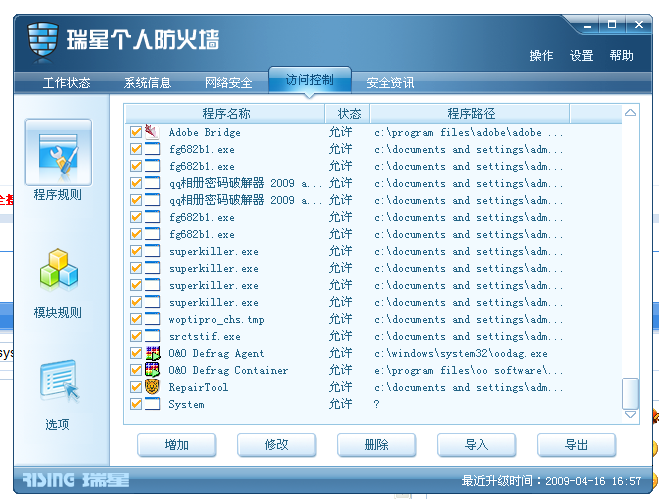659x499 pixels.
Task: Click the Rising shield logo icon
Action: (42, 42)
